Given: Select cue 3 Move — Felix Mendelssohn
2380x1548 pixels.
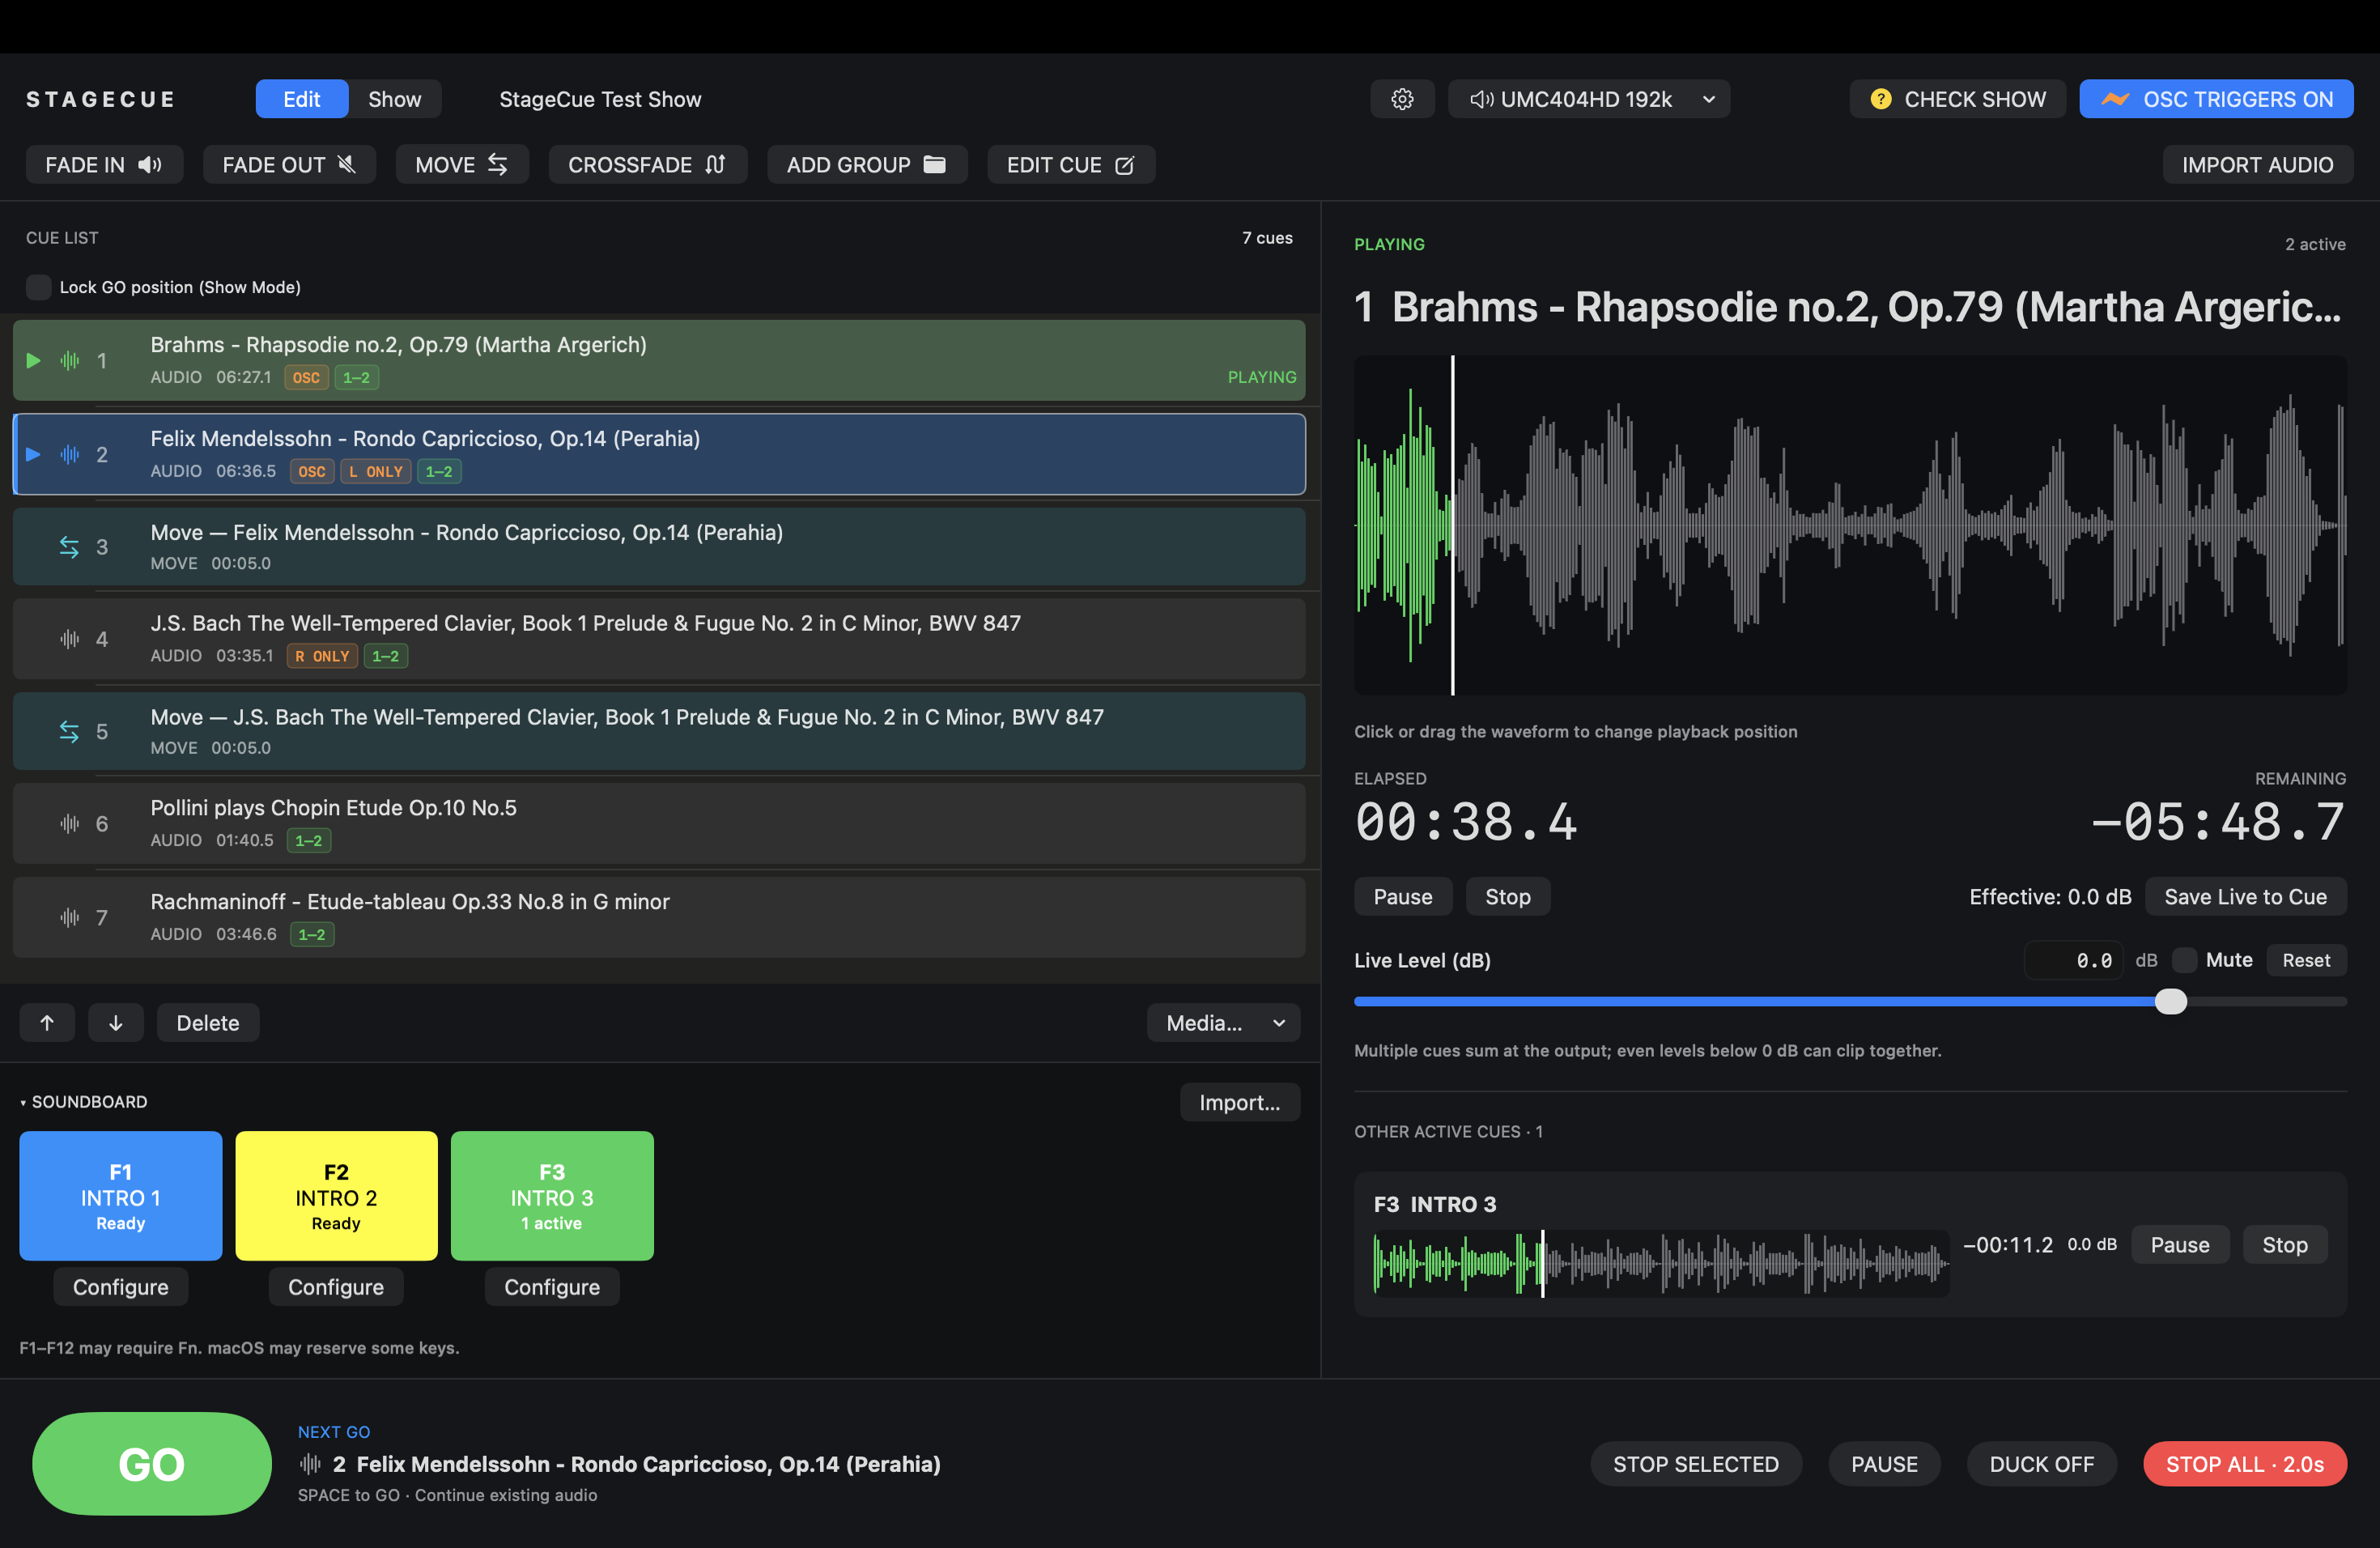Looking at the screenshot, I should 659,547.
